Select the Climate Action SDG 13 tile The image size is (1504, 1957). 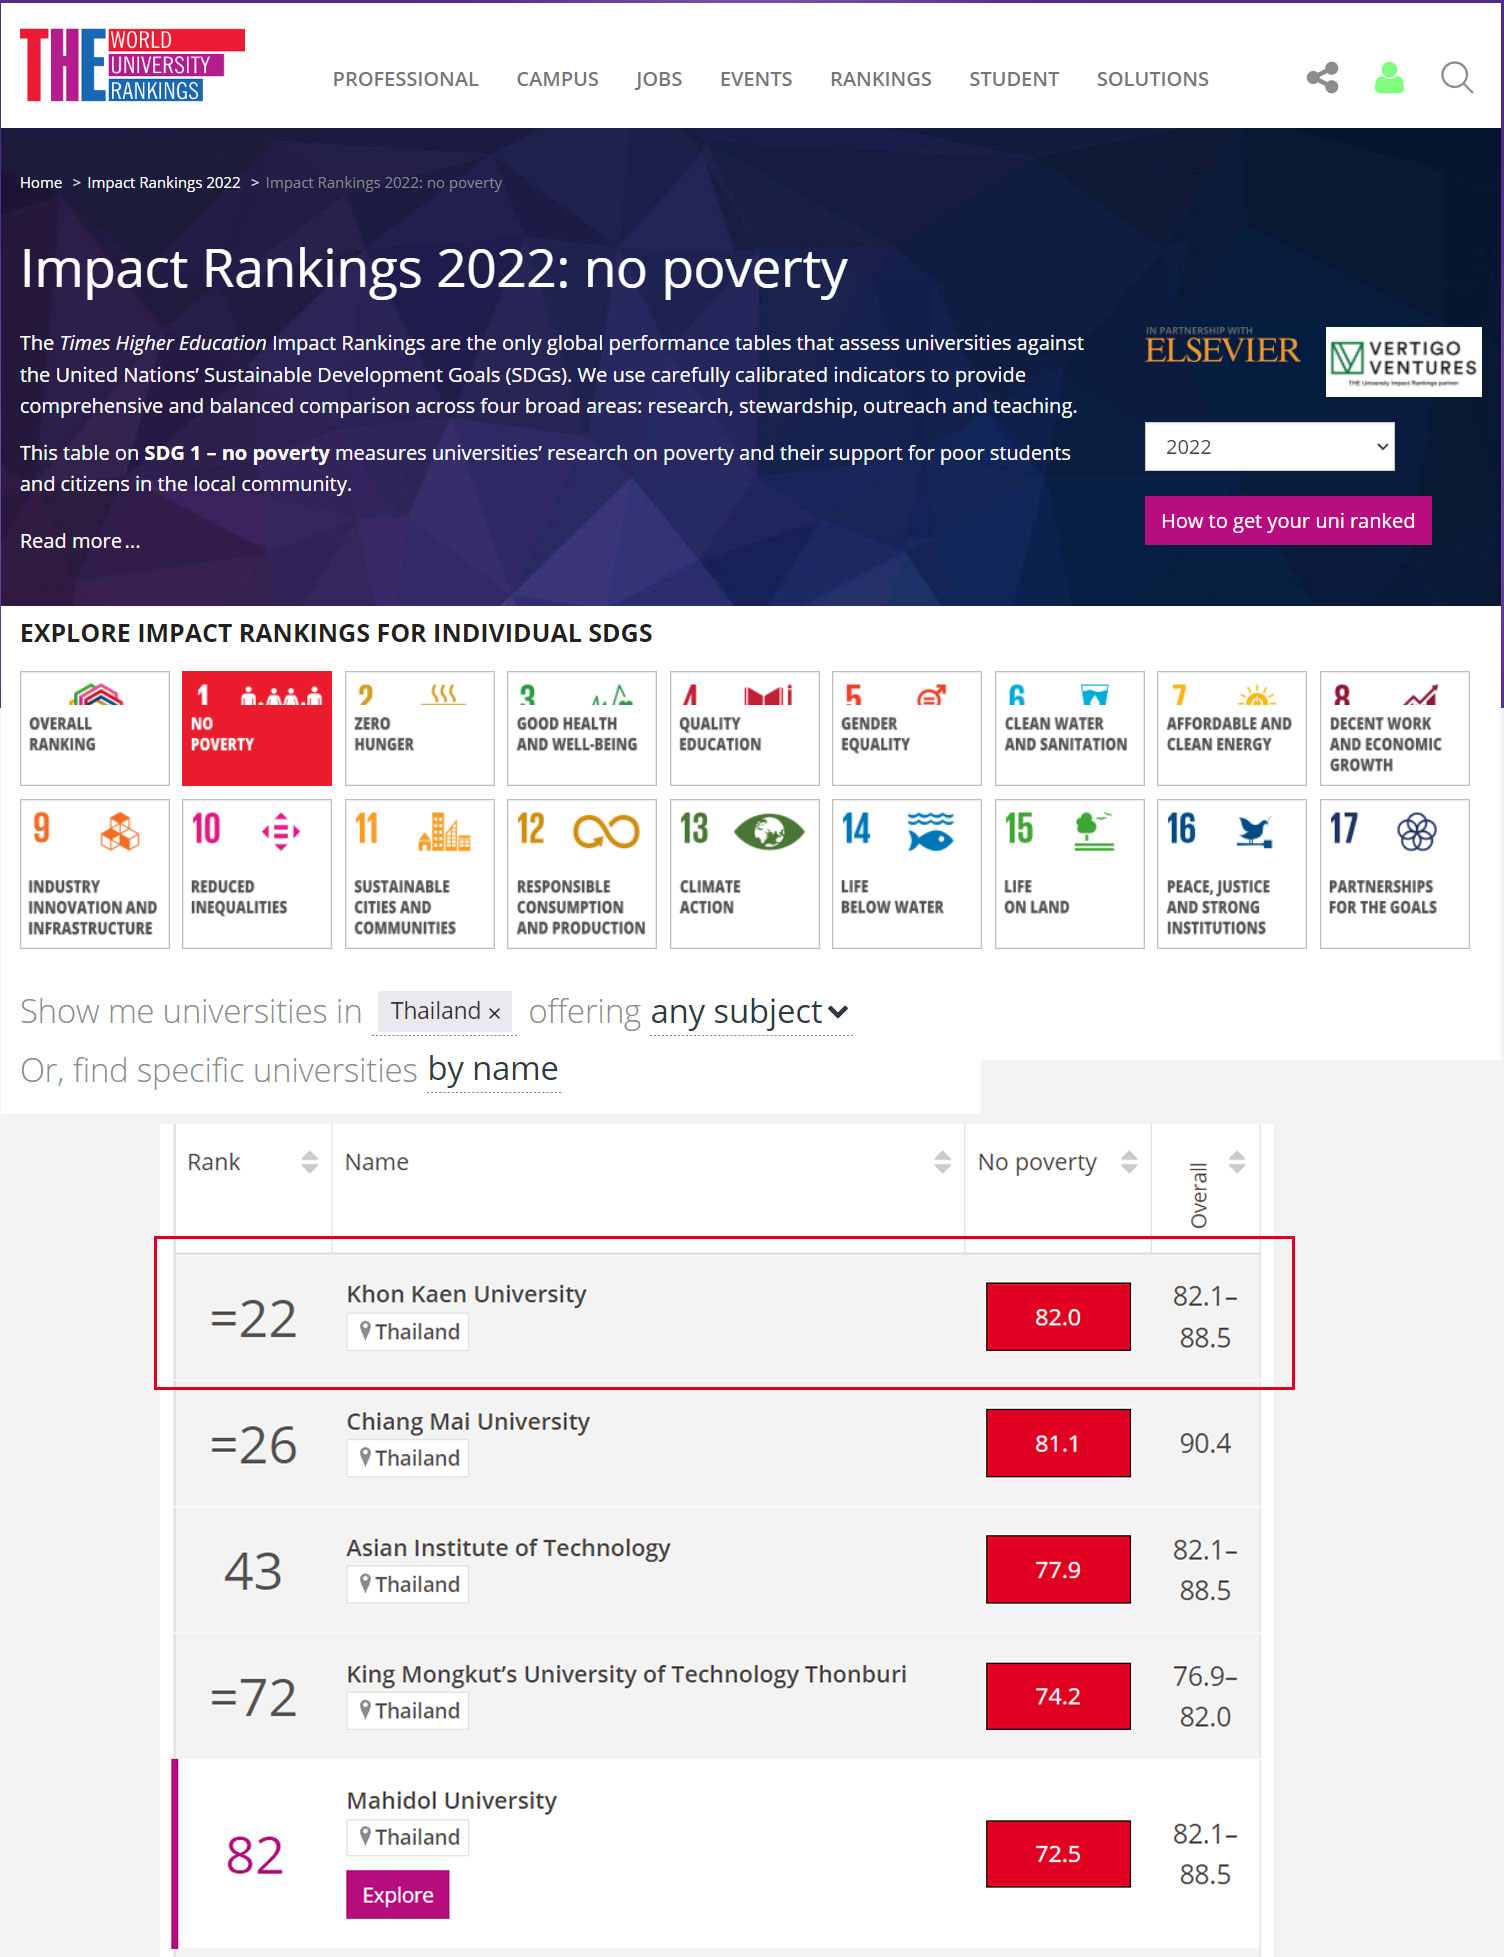pyautogui.click(x=744, y=873)
